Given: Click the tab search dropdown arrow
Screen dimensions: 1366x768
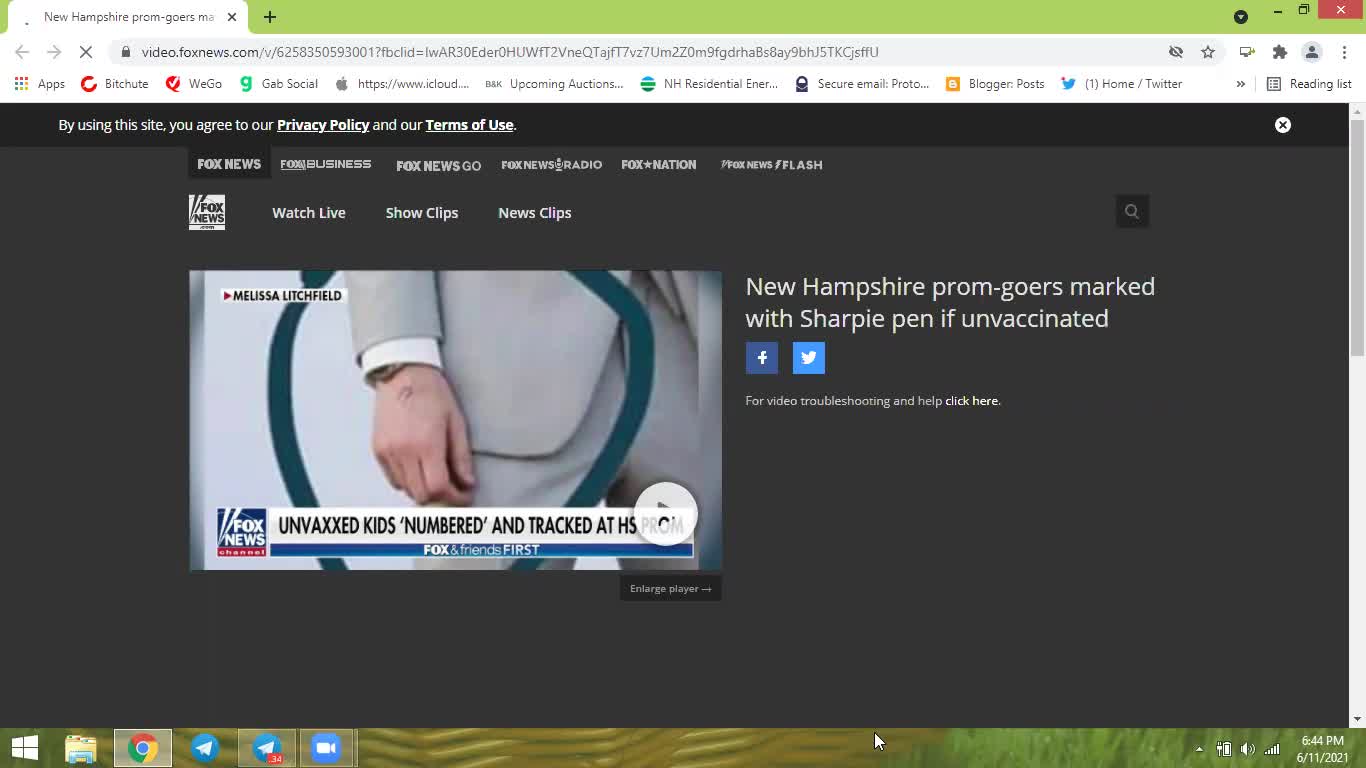Looking at the screenshot, I should [x=1241, y=17].
